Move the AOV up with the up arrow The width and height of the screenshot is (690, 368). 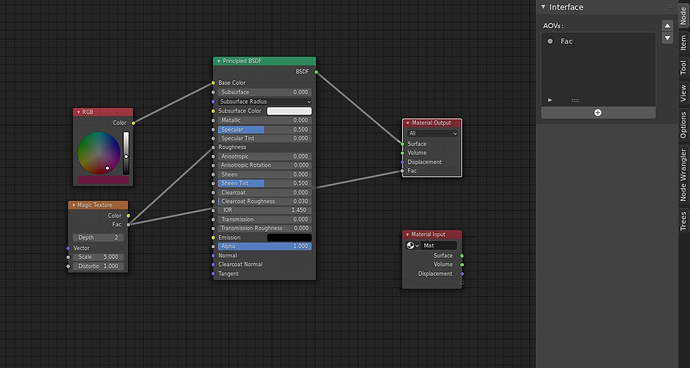(x=667, y=26)
